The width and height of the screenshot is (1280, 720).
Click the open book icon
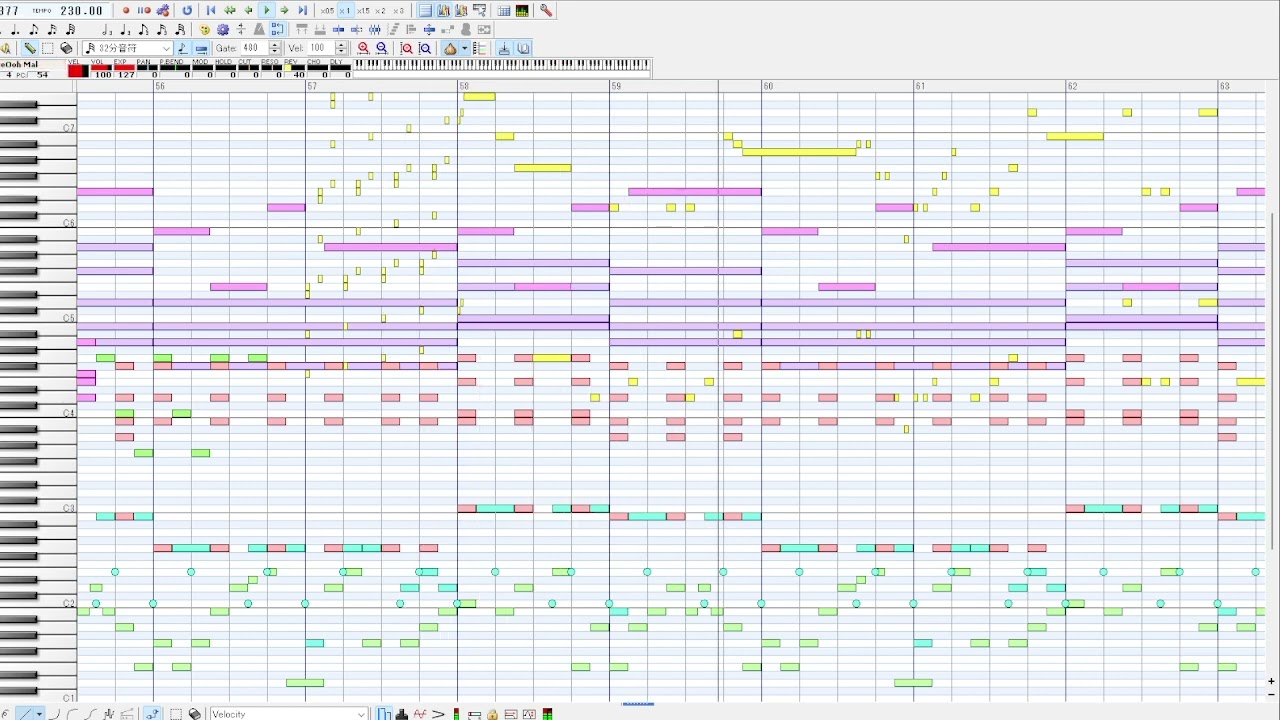(522, 48)
